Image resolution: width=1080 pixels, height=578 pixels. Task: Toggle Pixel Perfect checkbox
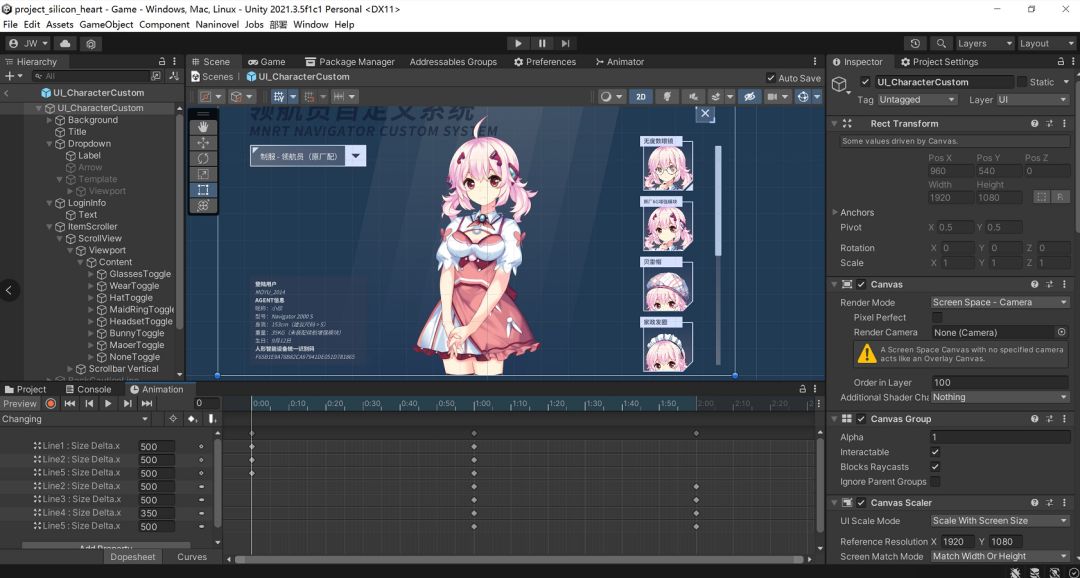coord(937,318)
